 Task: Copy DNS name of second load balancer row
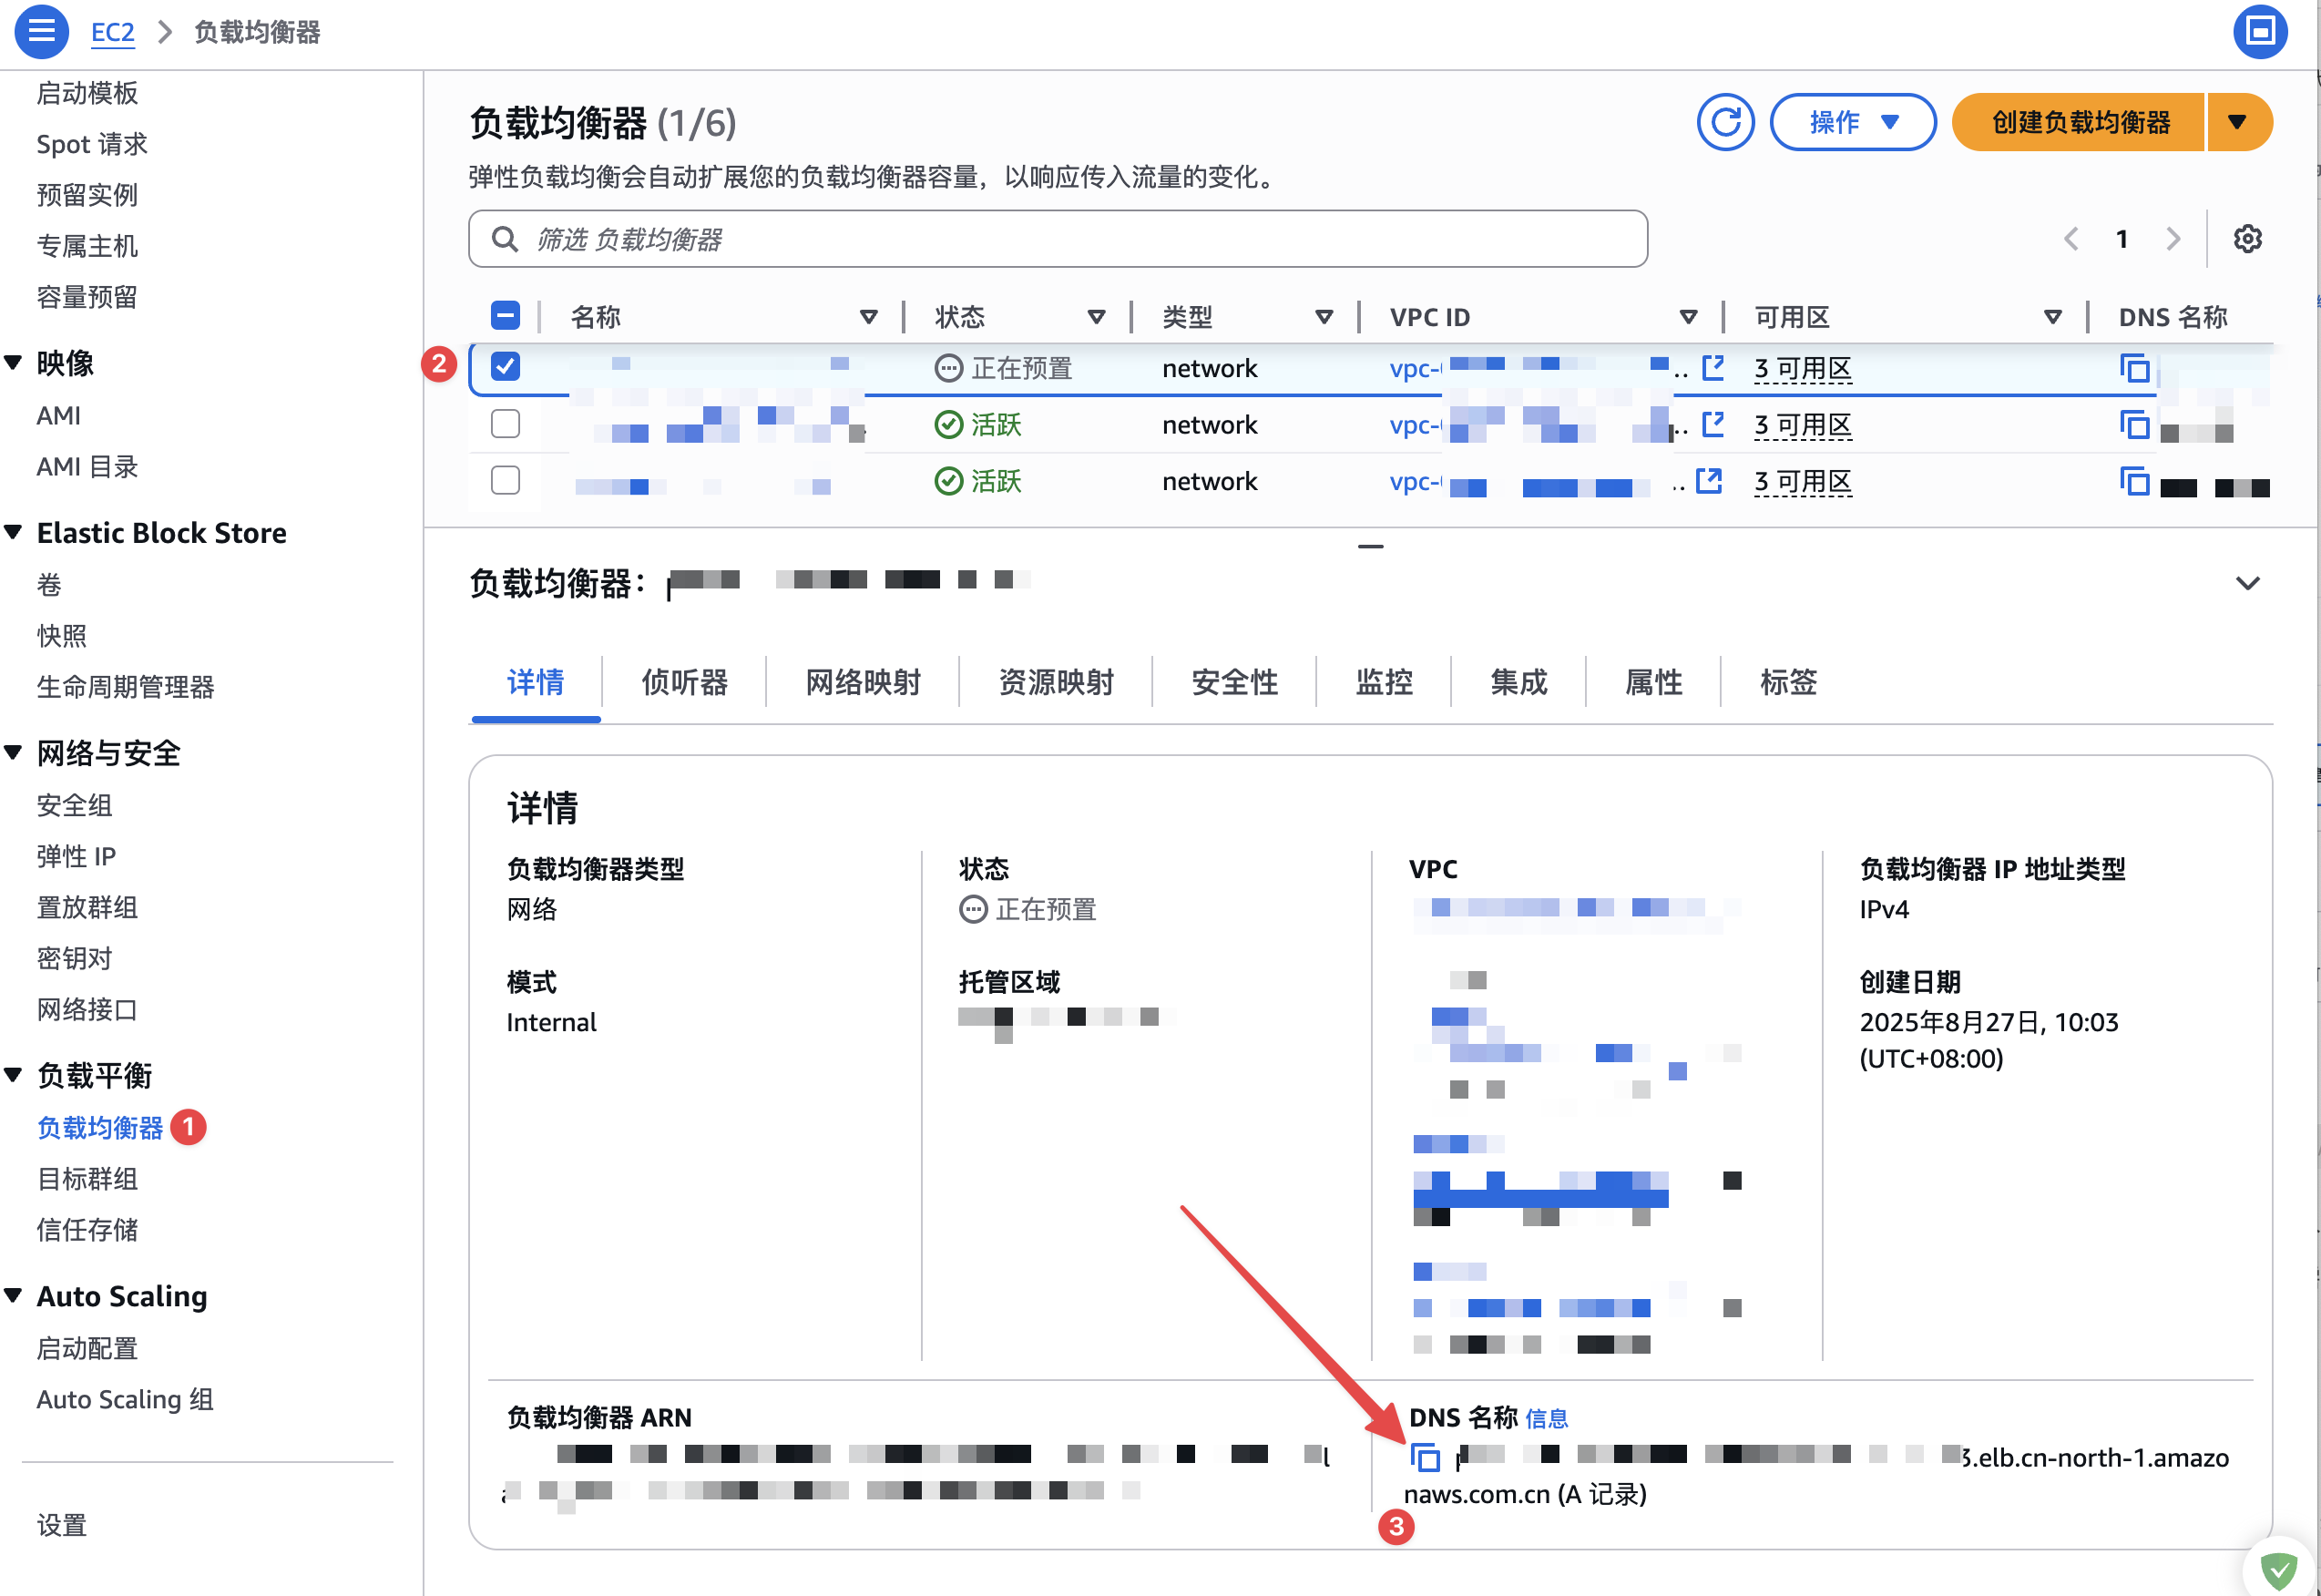(x=2134, y=425)
